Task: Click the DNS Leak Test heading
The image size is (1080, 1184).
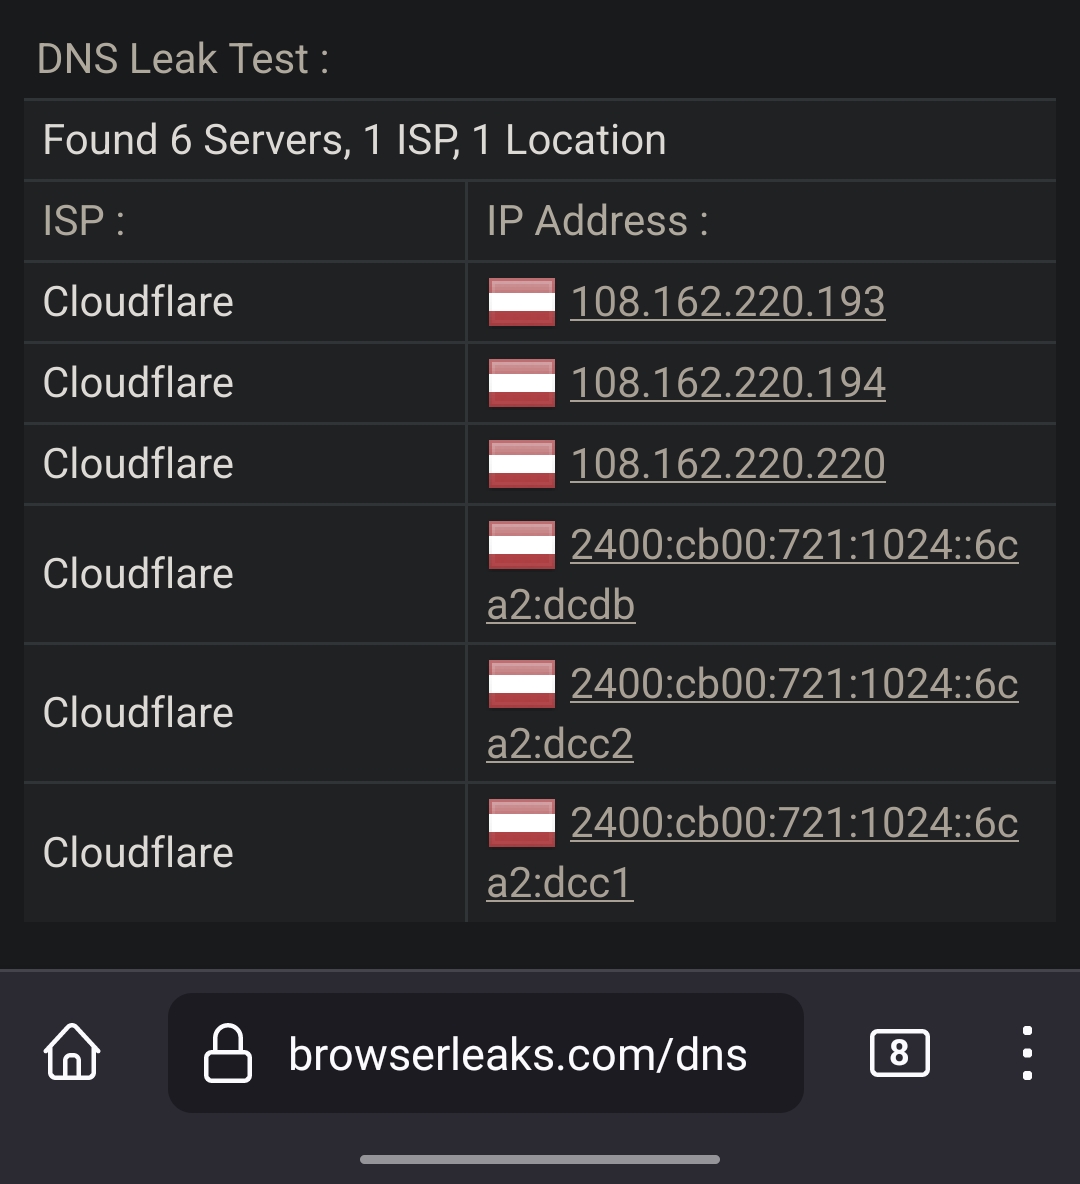Action: coord(183,59)
